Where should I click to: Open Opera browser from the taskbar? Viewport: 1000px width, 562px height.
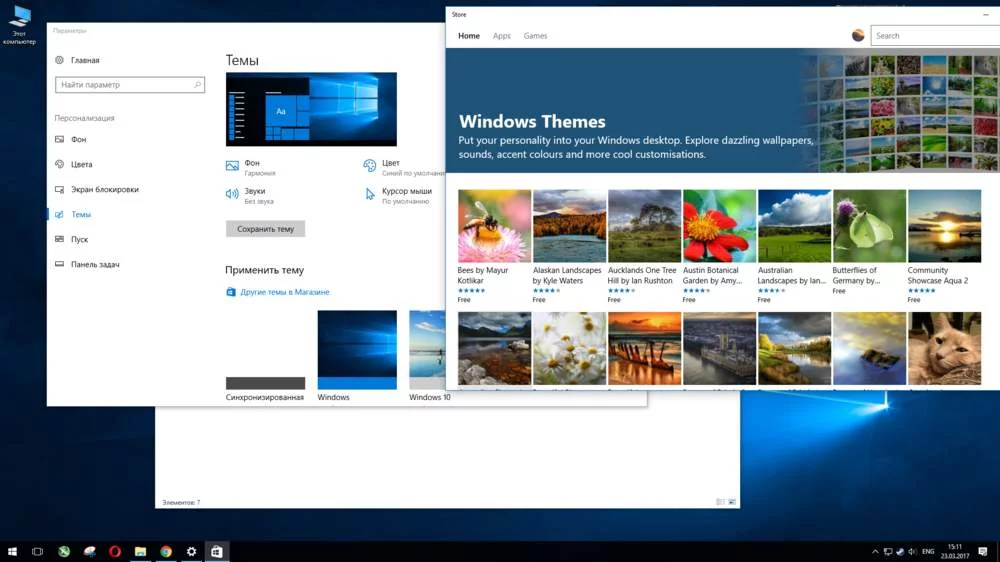(115, 551)
